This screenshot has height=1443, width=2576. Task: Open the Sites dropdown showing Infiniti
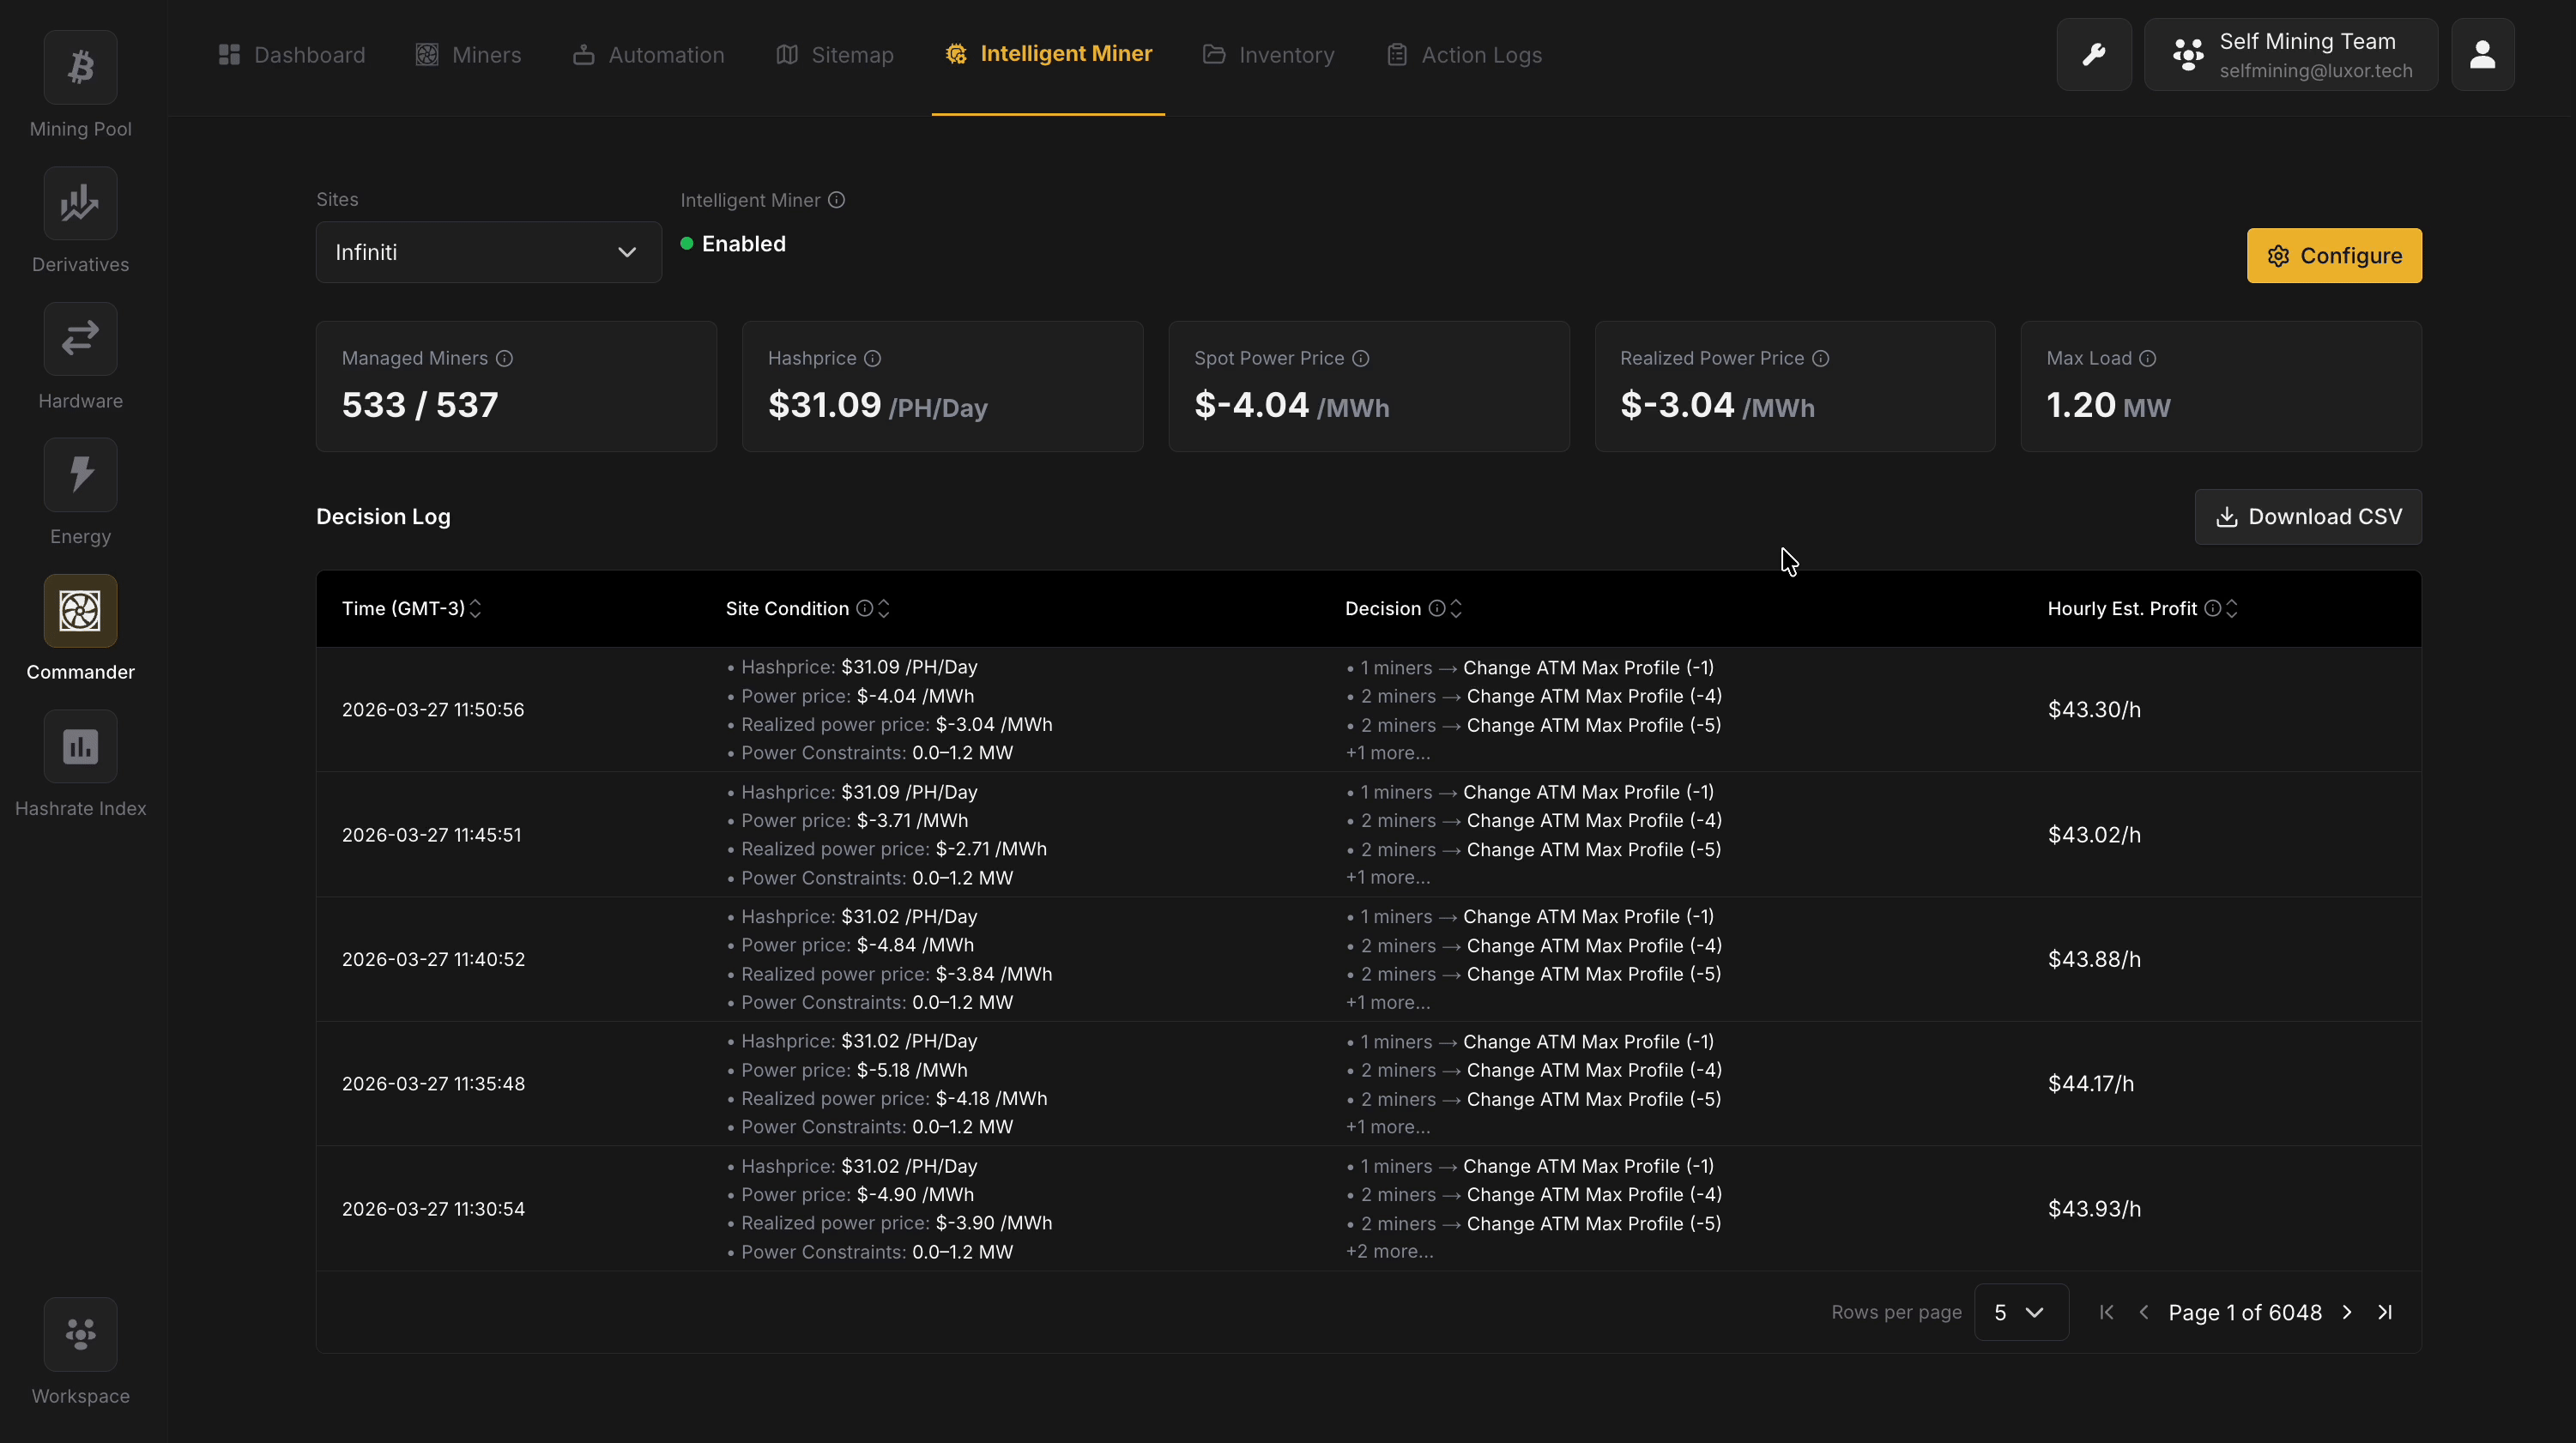[488, 252]
